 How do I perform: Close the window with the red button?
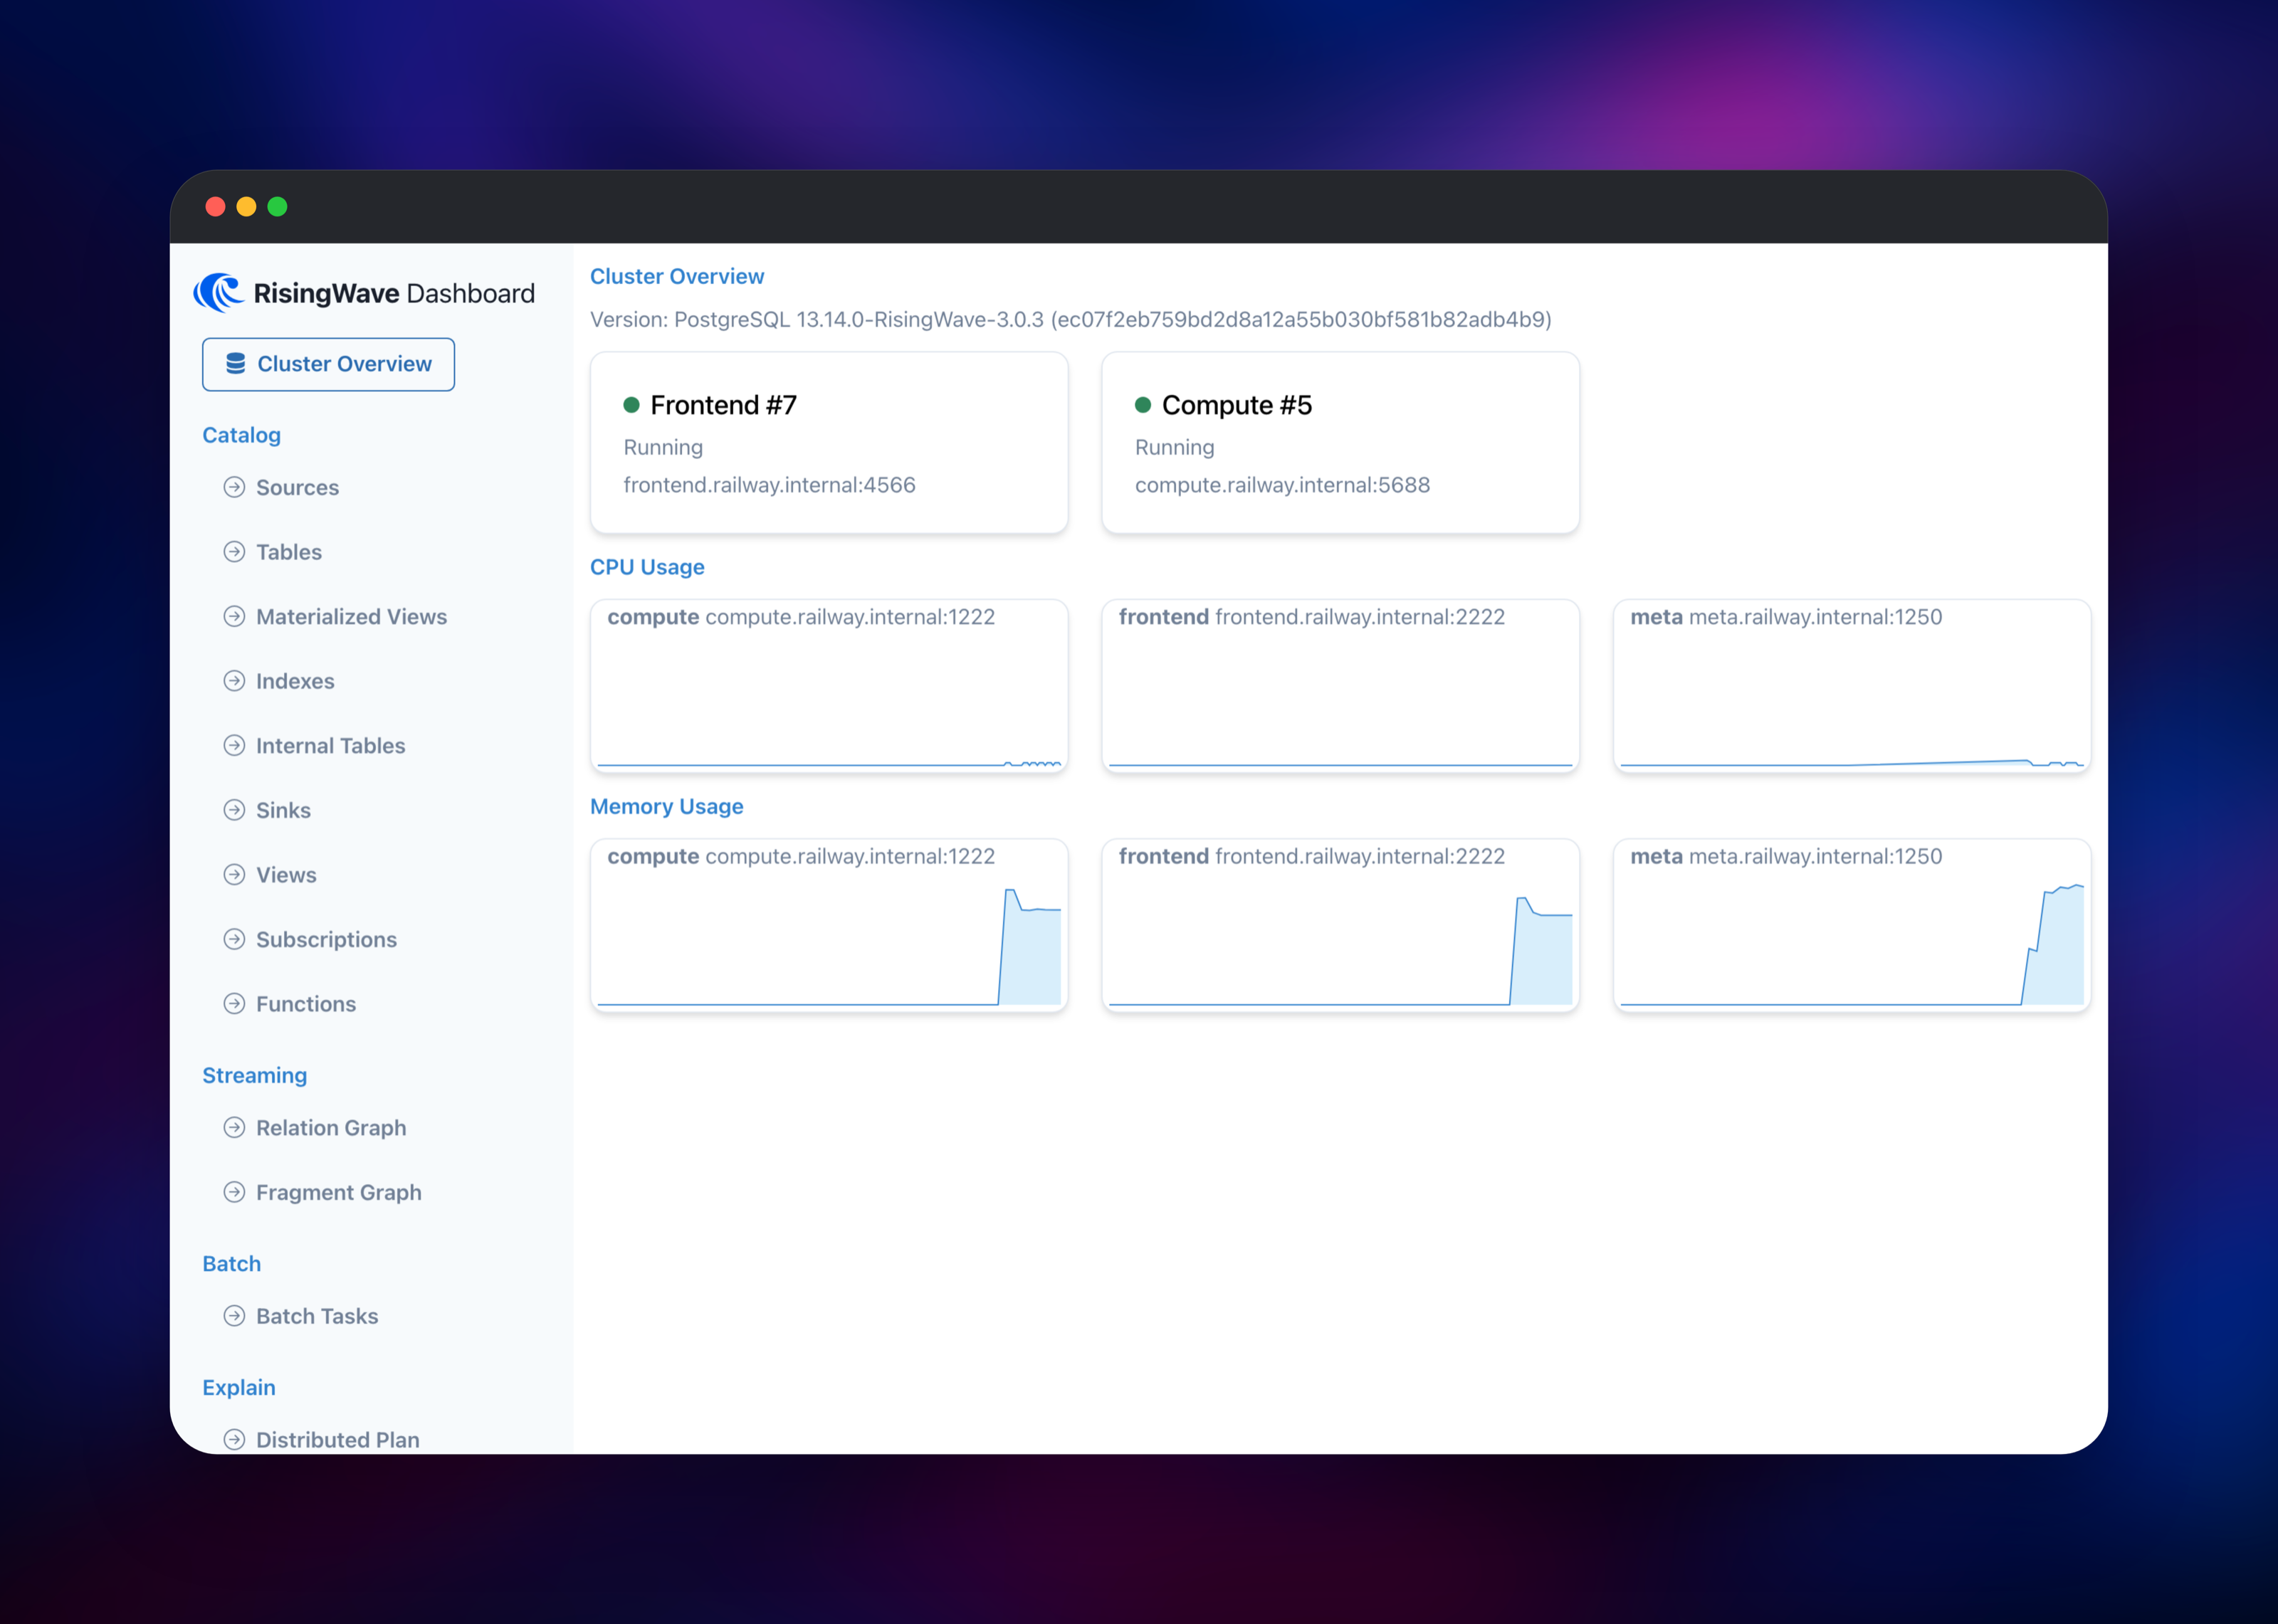[x=215, y=207]
